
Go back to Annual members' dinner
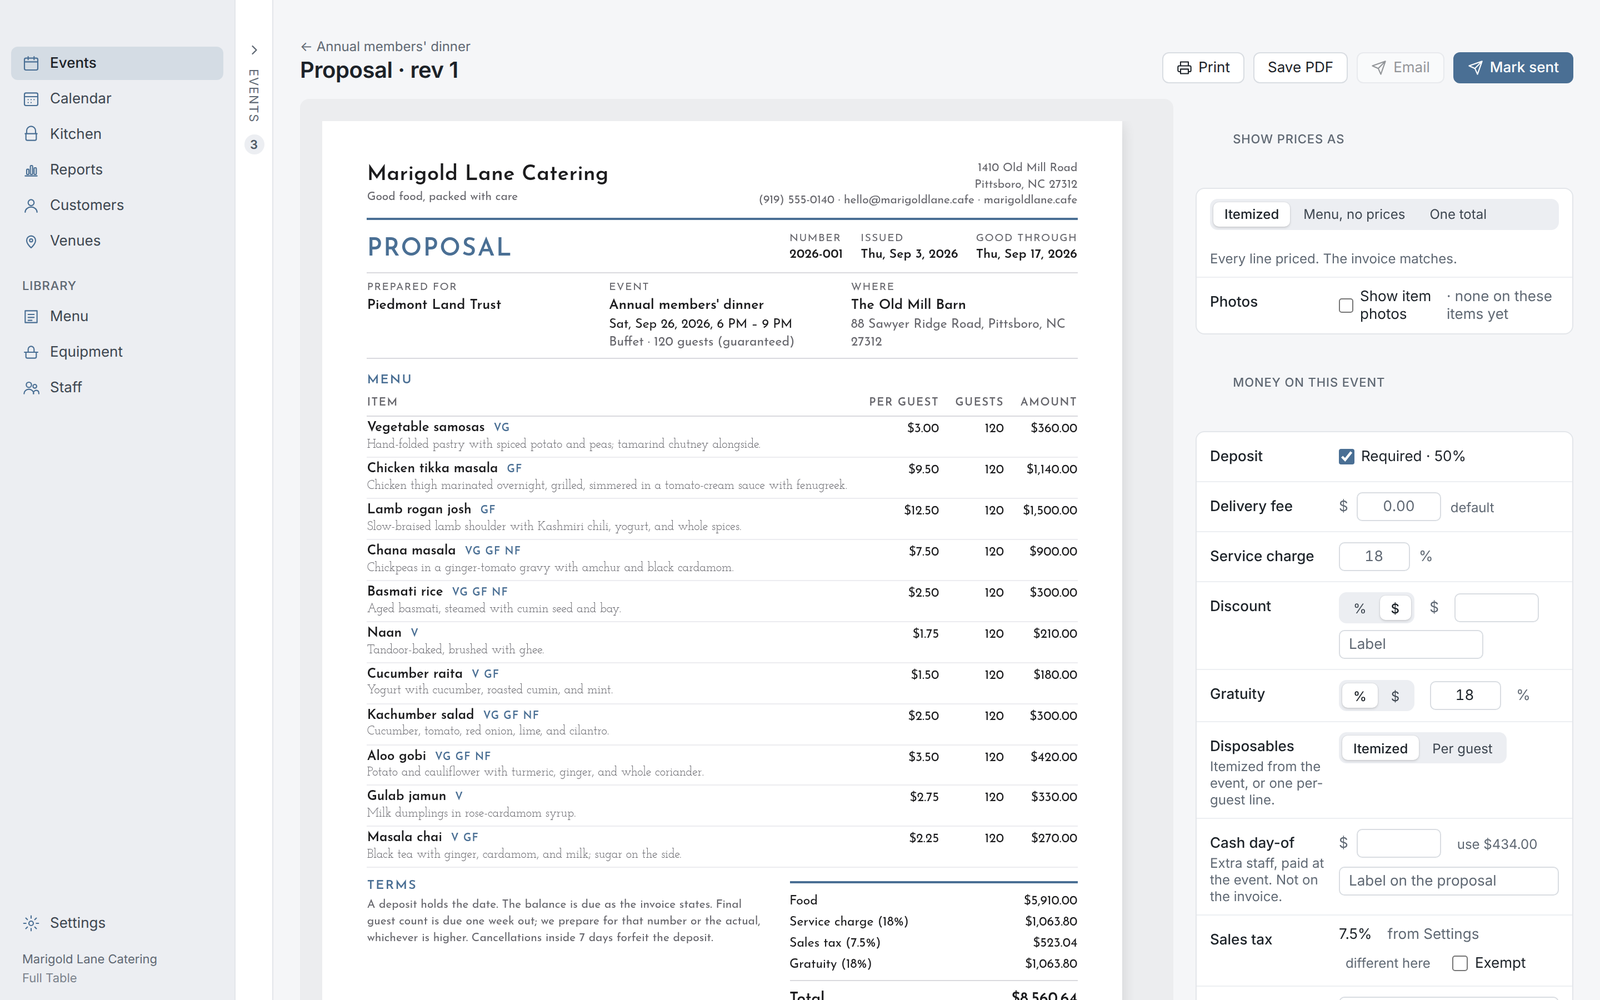(x=385, y=47)
